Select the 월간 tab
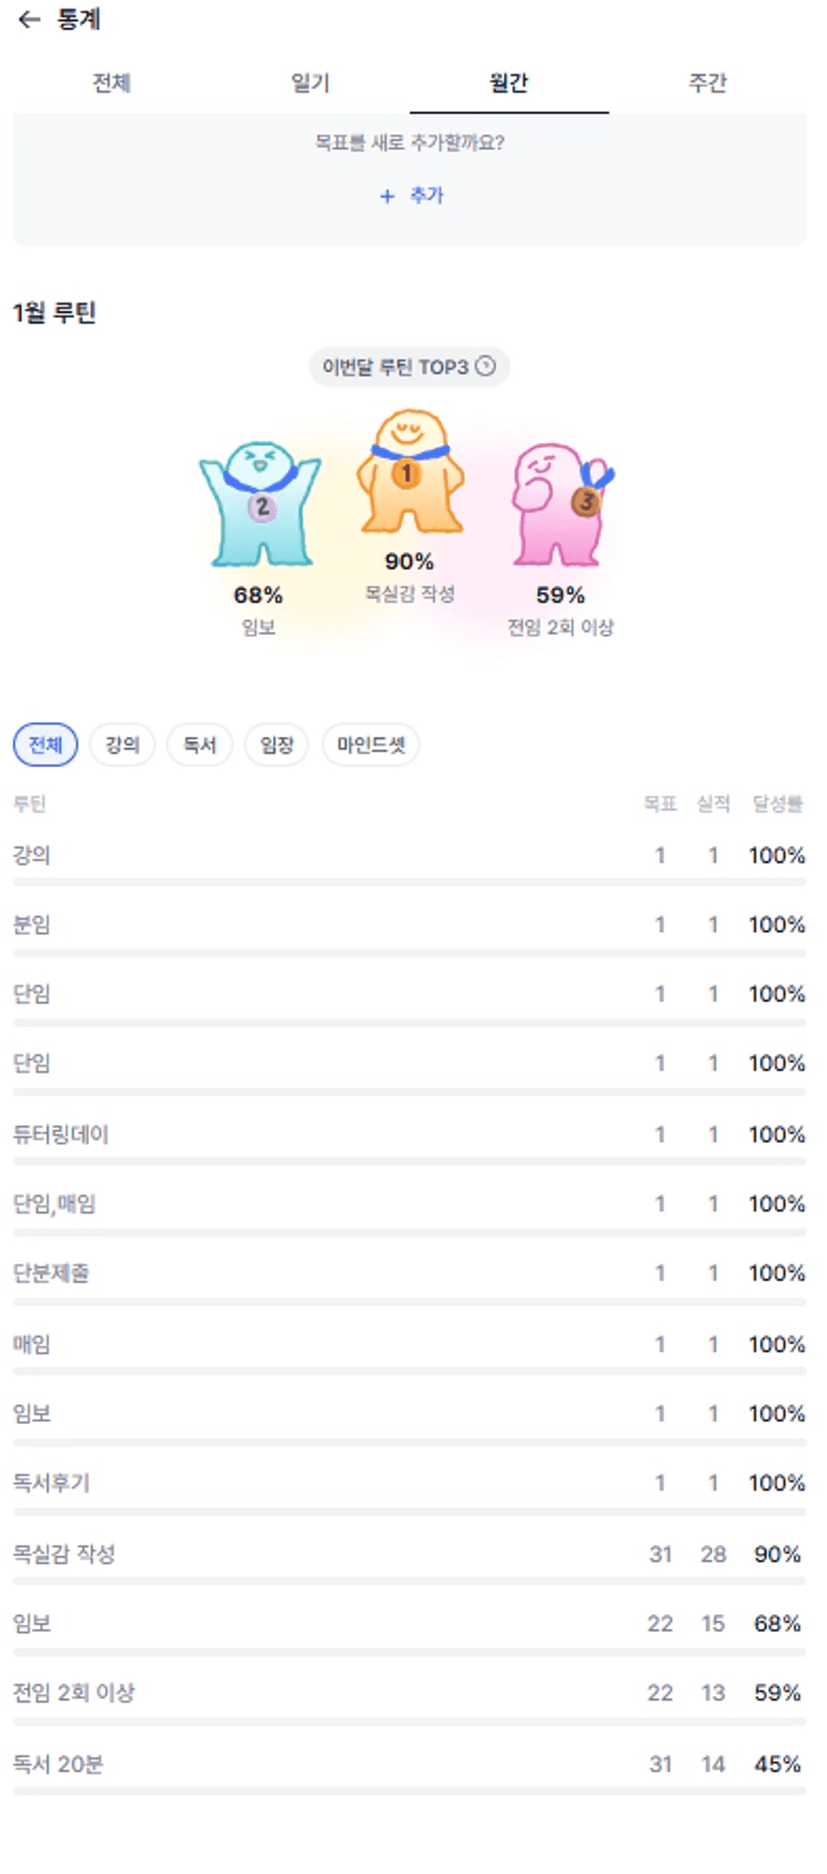Viewport: 827px width, 1874px height. point(508,83)
